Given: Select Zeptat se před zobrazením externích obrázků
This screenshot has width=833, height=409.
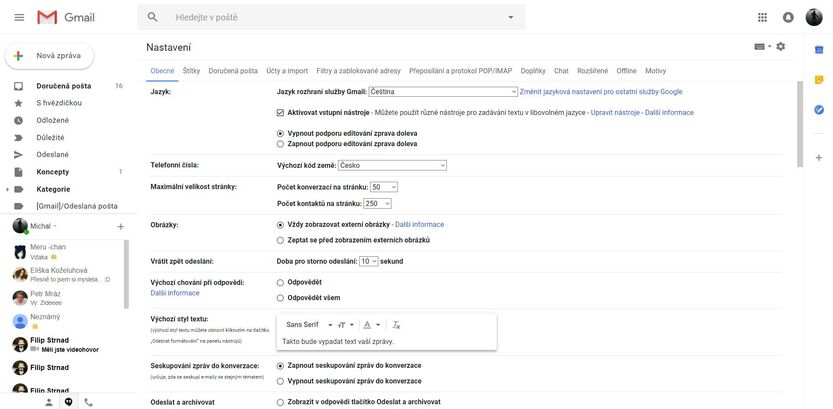Looking at the screenshot, I should coord(280,240).
